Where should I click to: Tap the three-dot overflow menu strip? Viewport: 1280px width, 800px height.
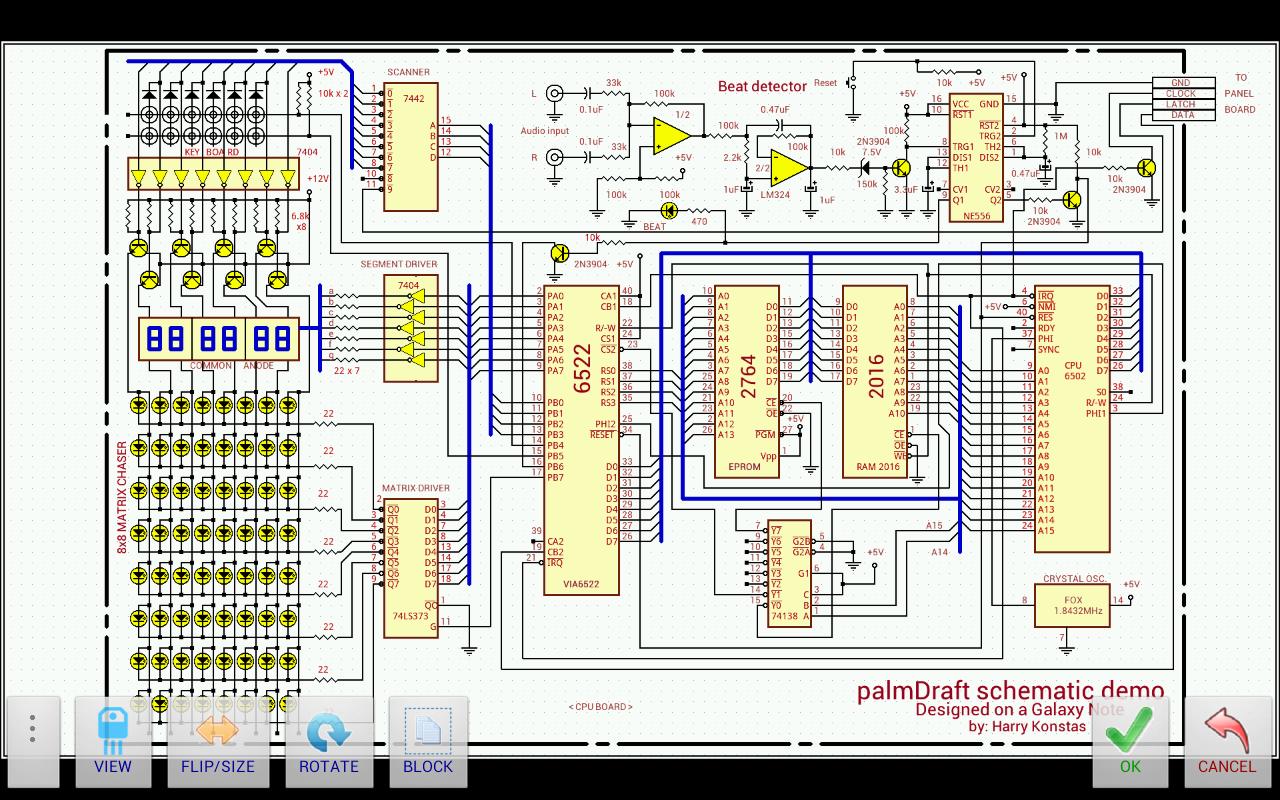coord(32,730)
